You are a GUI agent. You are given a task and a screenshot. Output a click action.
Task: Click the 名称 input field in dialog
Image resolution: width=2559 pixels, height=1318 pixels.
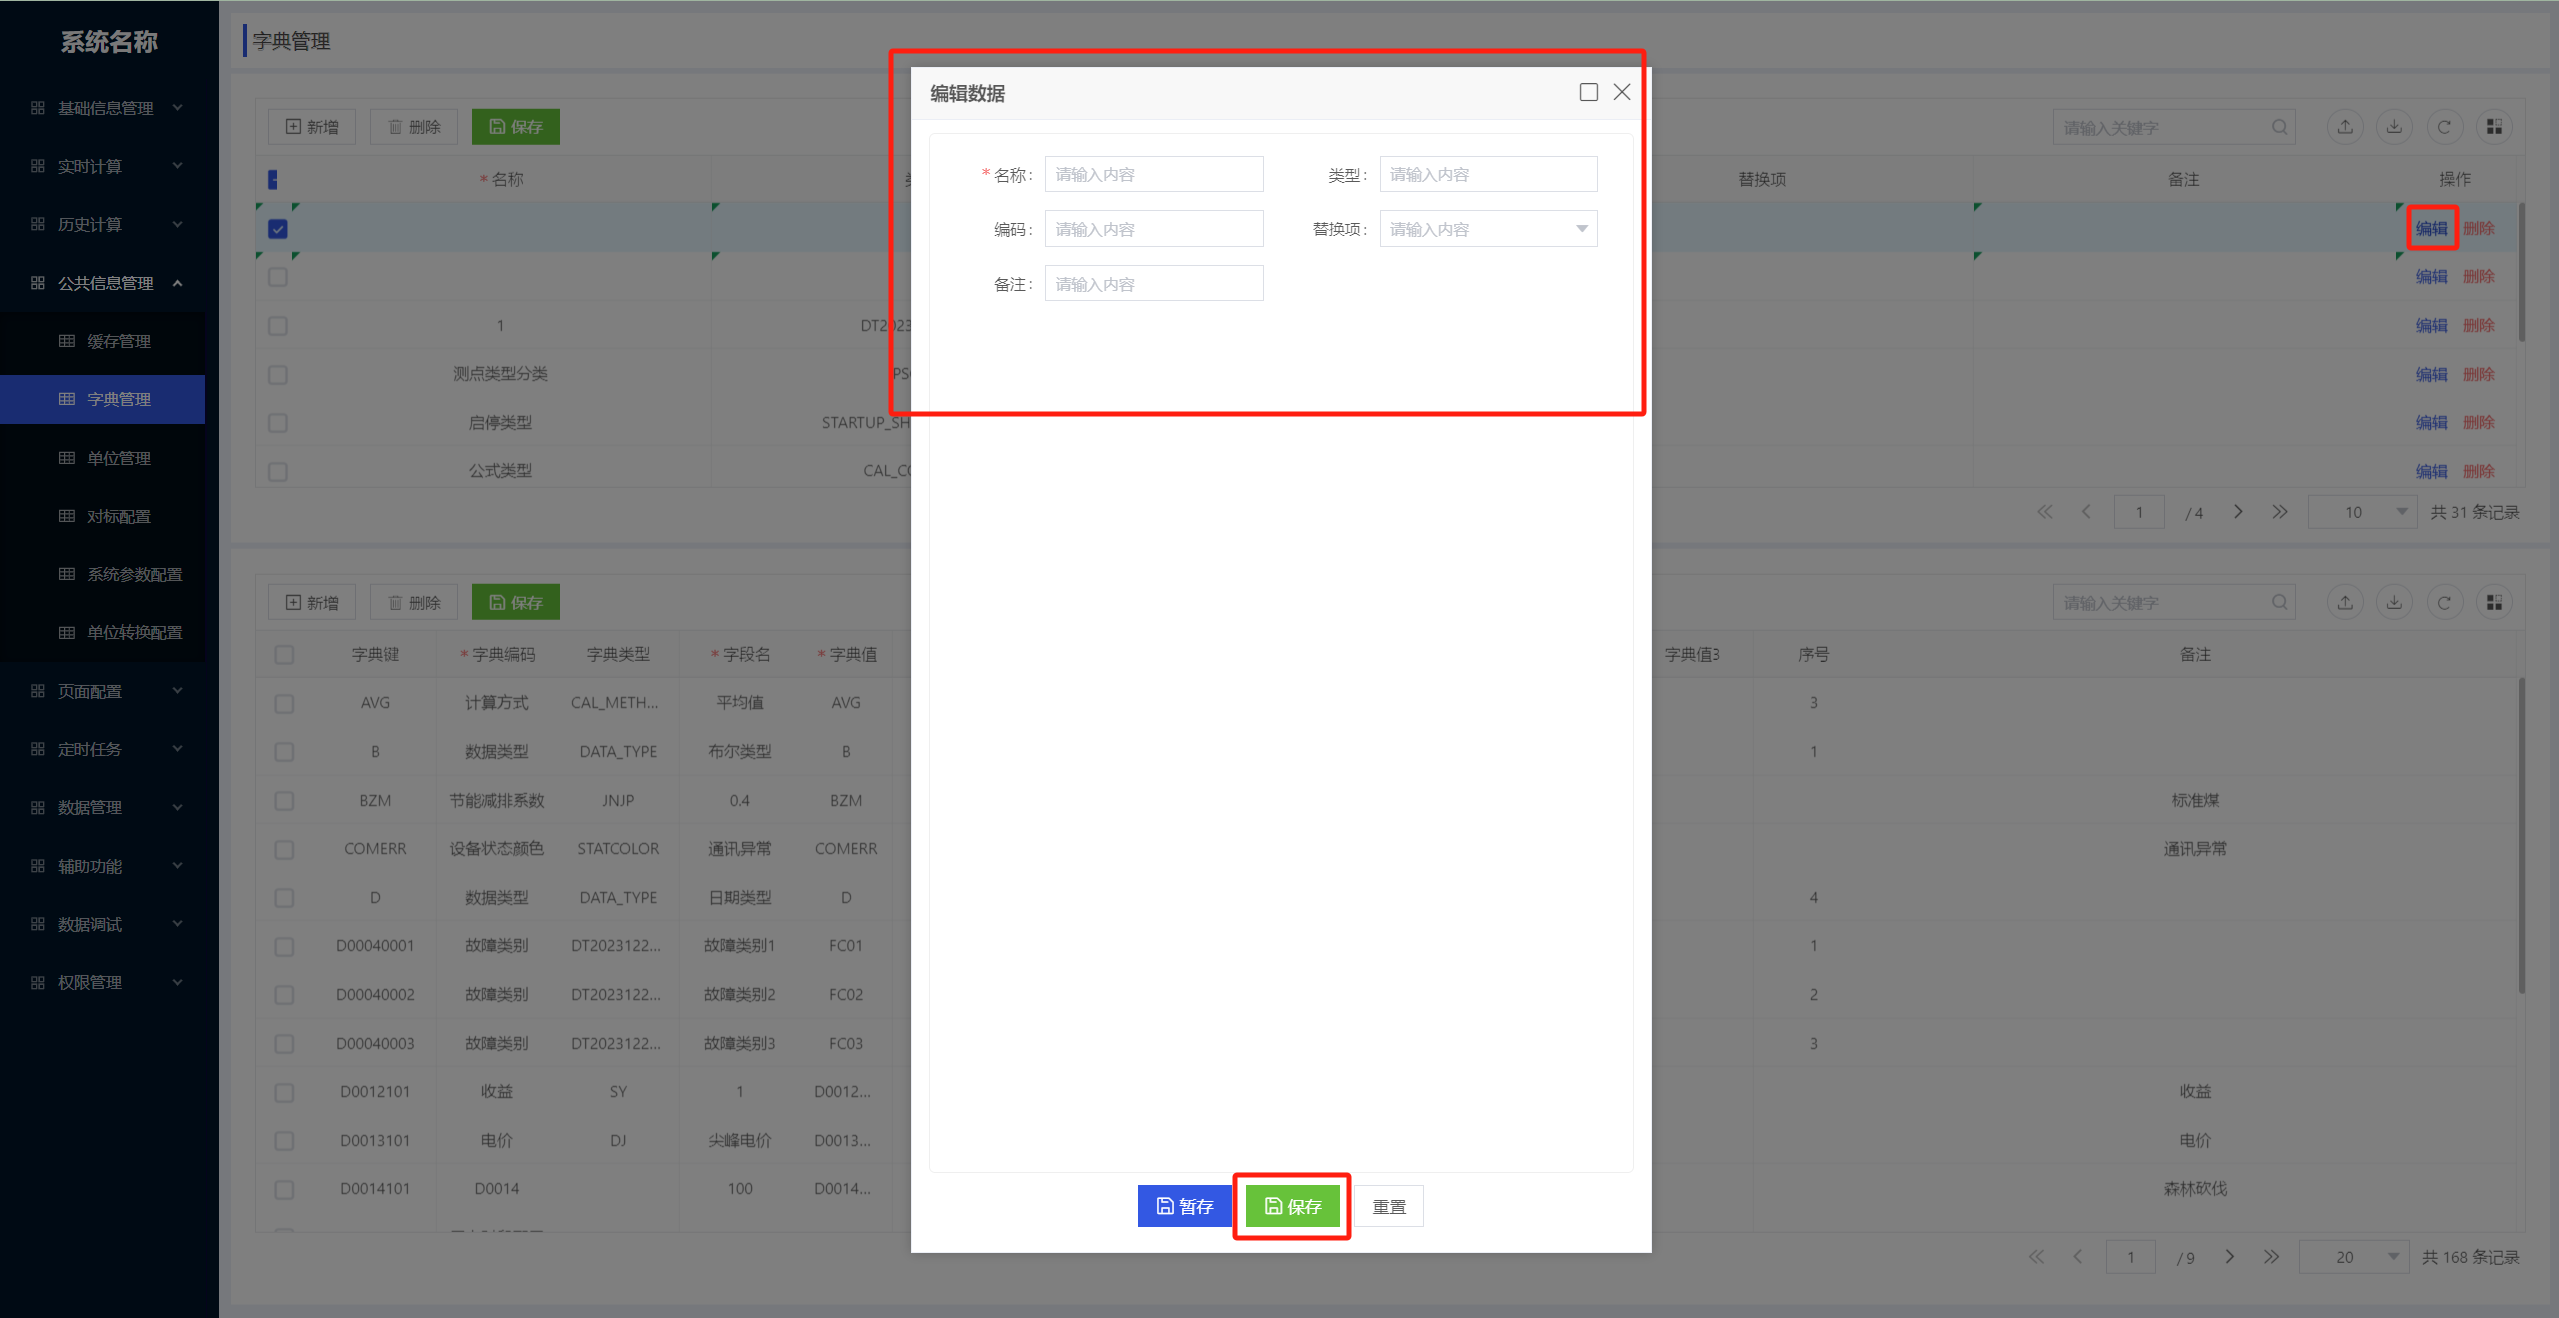point(1154,174)
